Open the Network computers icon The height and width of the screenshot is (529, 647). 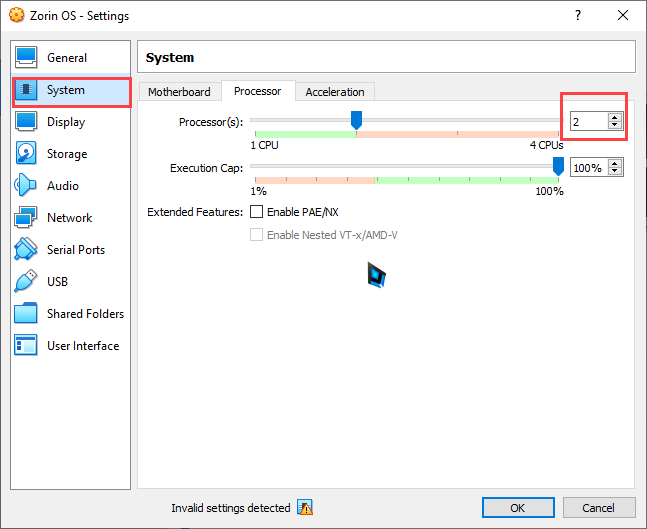pyautogui.click(x=26, y=217)
